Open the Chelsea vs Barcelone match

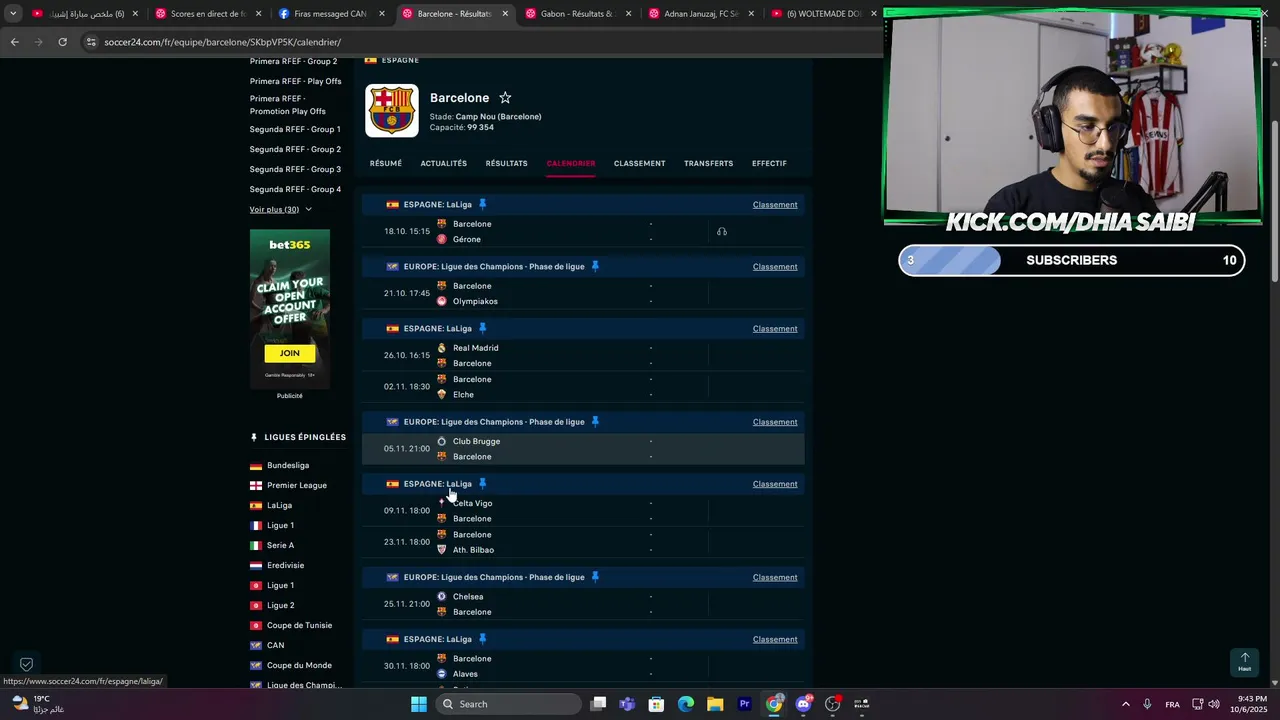pos(583,604)
